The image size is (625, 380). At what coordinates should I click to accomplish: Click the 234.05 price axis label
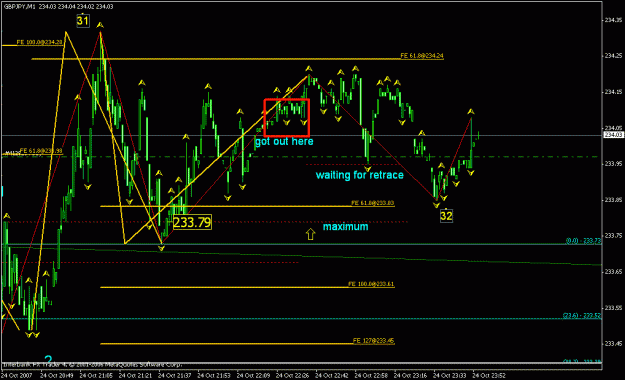(x=613, y=128)
